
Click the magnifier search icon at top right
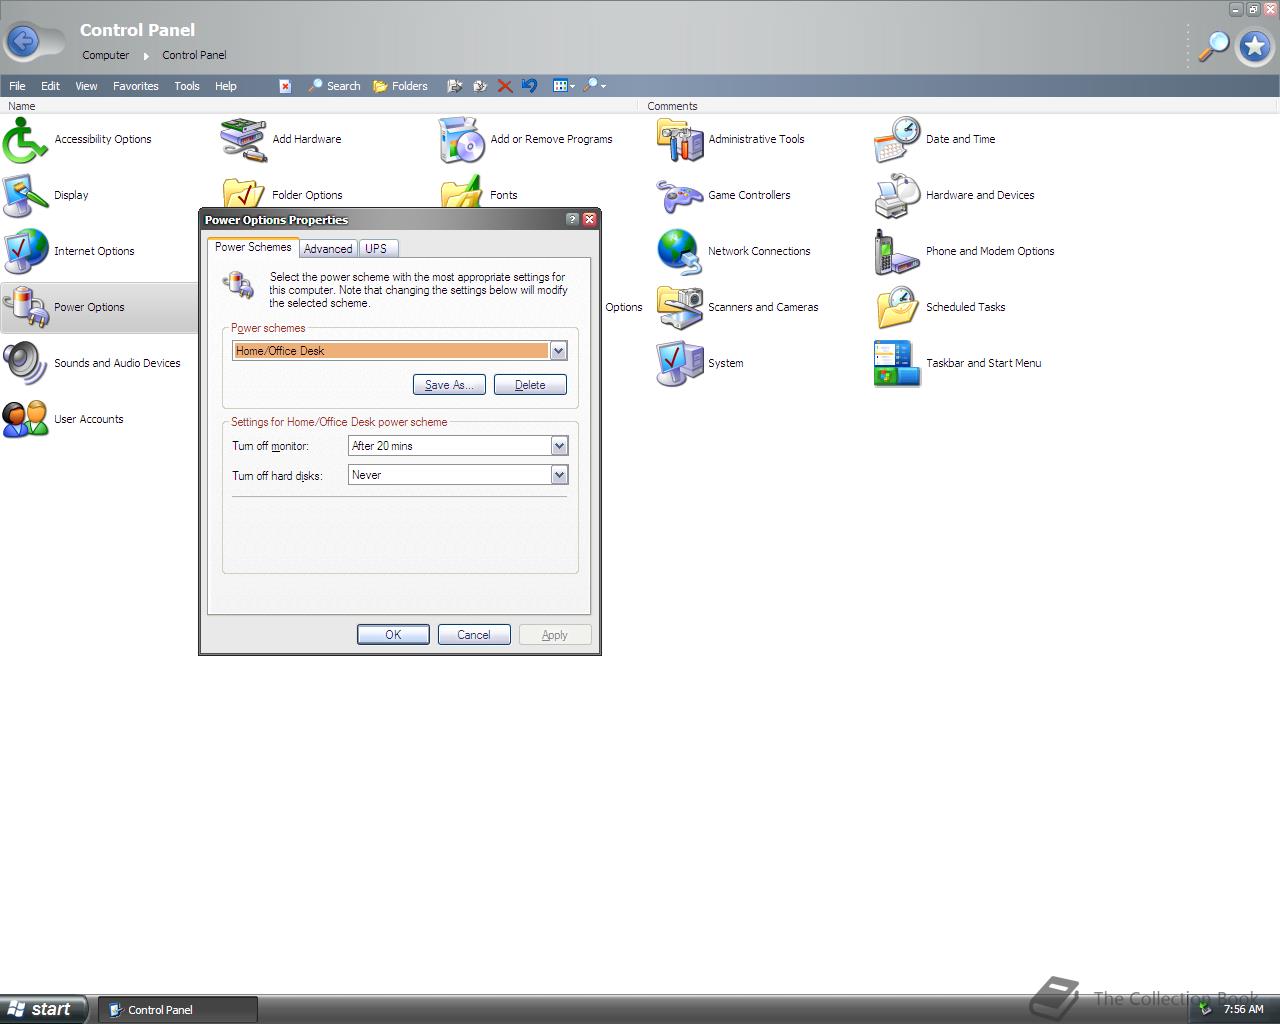point(1213,46)
